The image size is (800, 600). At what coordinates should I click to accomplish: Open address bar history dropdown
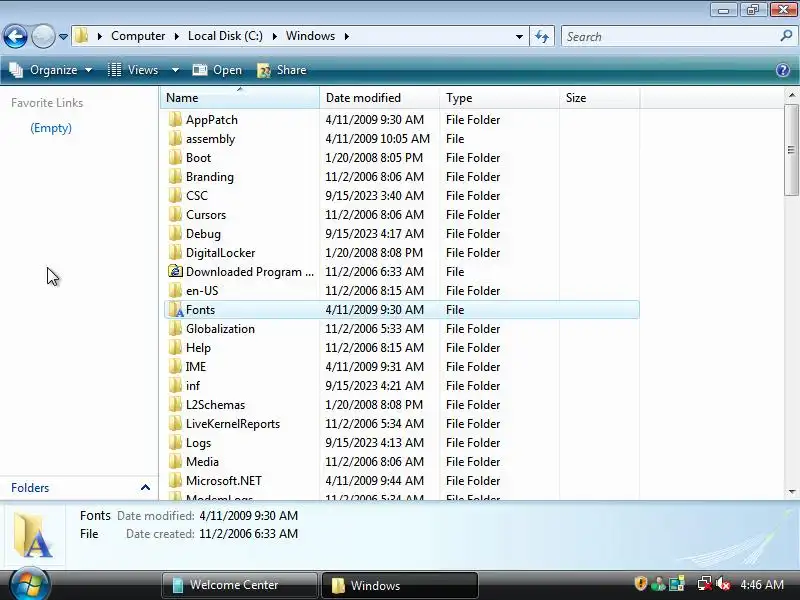point(519,37)
